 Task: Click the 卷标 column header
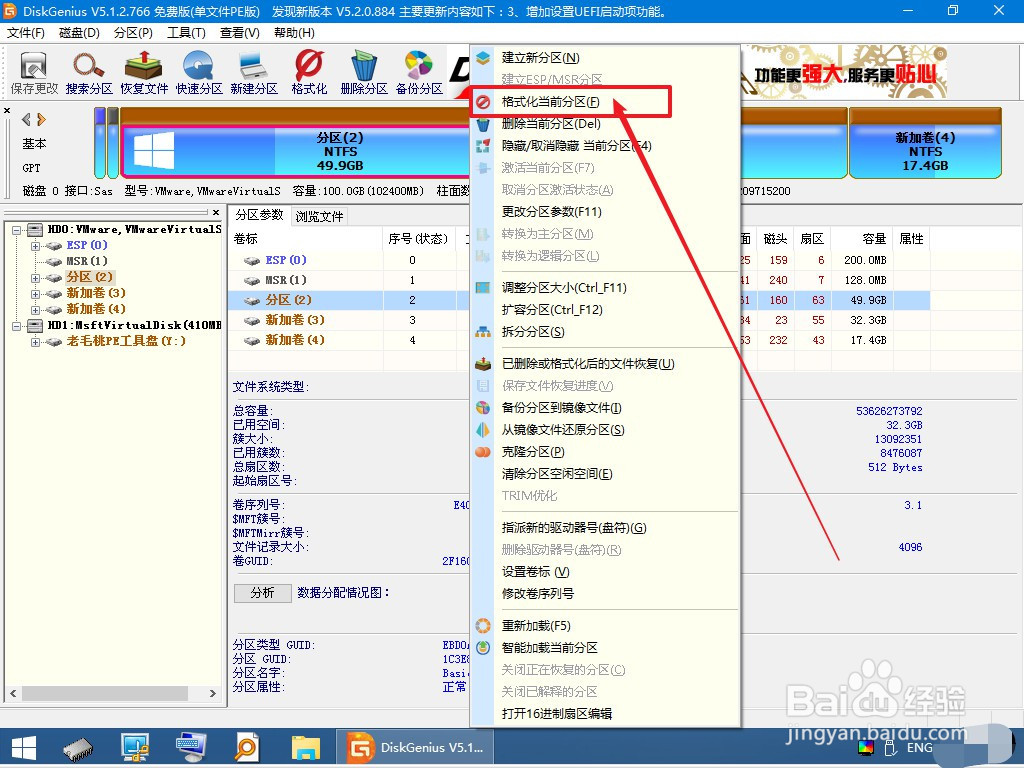click(x=306, y=239)
